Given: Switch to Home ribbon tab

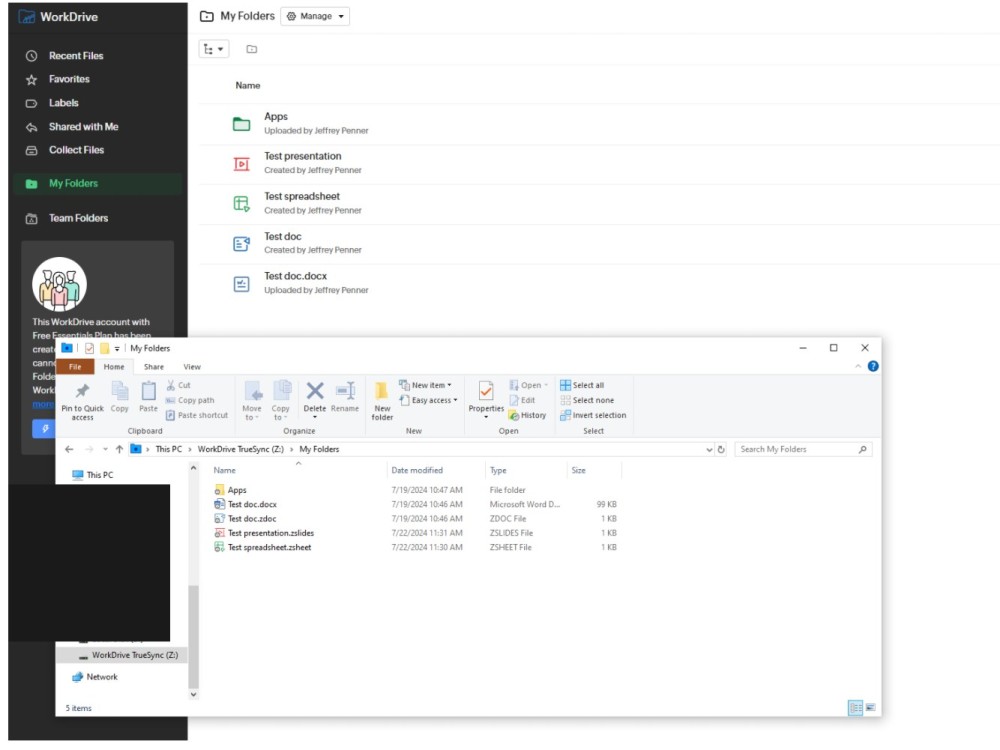Looking at the screenshot, I should (x=114, y=367).
